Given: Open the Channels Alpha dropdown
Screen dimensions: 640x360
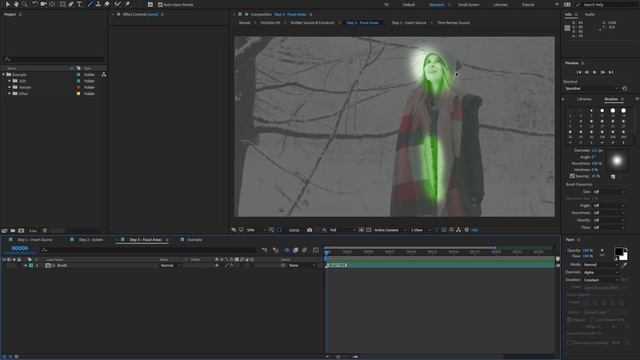Looking at the screenshot, I should point(600,272).
